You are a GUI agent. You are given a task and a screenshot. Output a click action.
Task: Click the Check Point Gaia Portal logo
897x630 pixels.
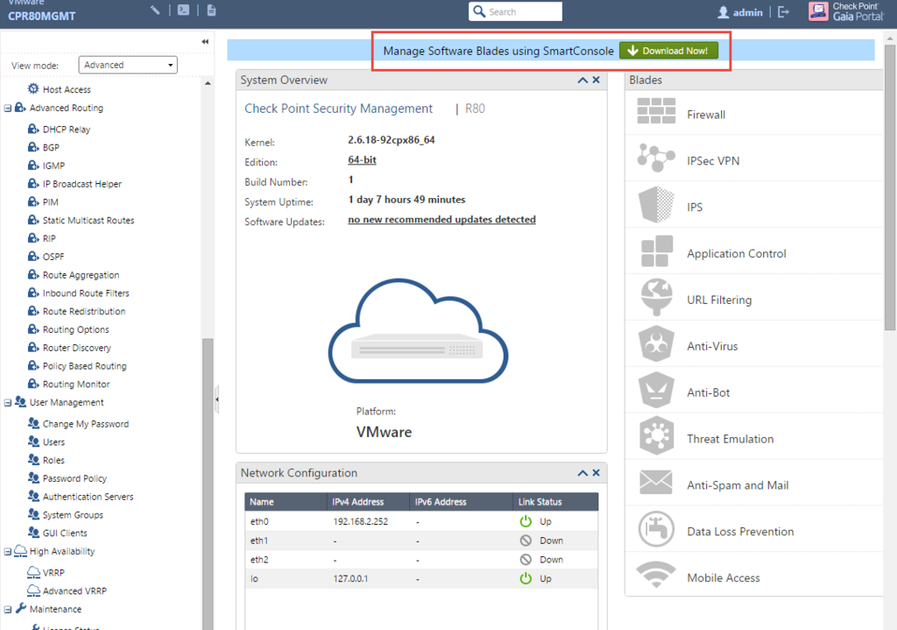846,11
